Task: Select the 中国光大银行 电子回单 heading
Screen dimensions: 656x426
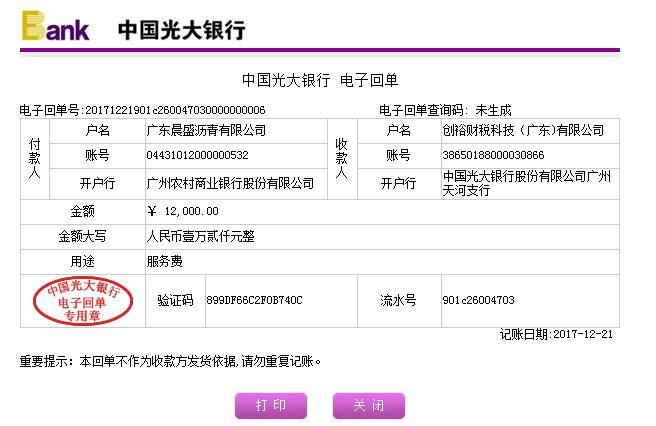Action: tap(320, 80)
